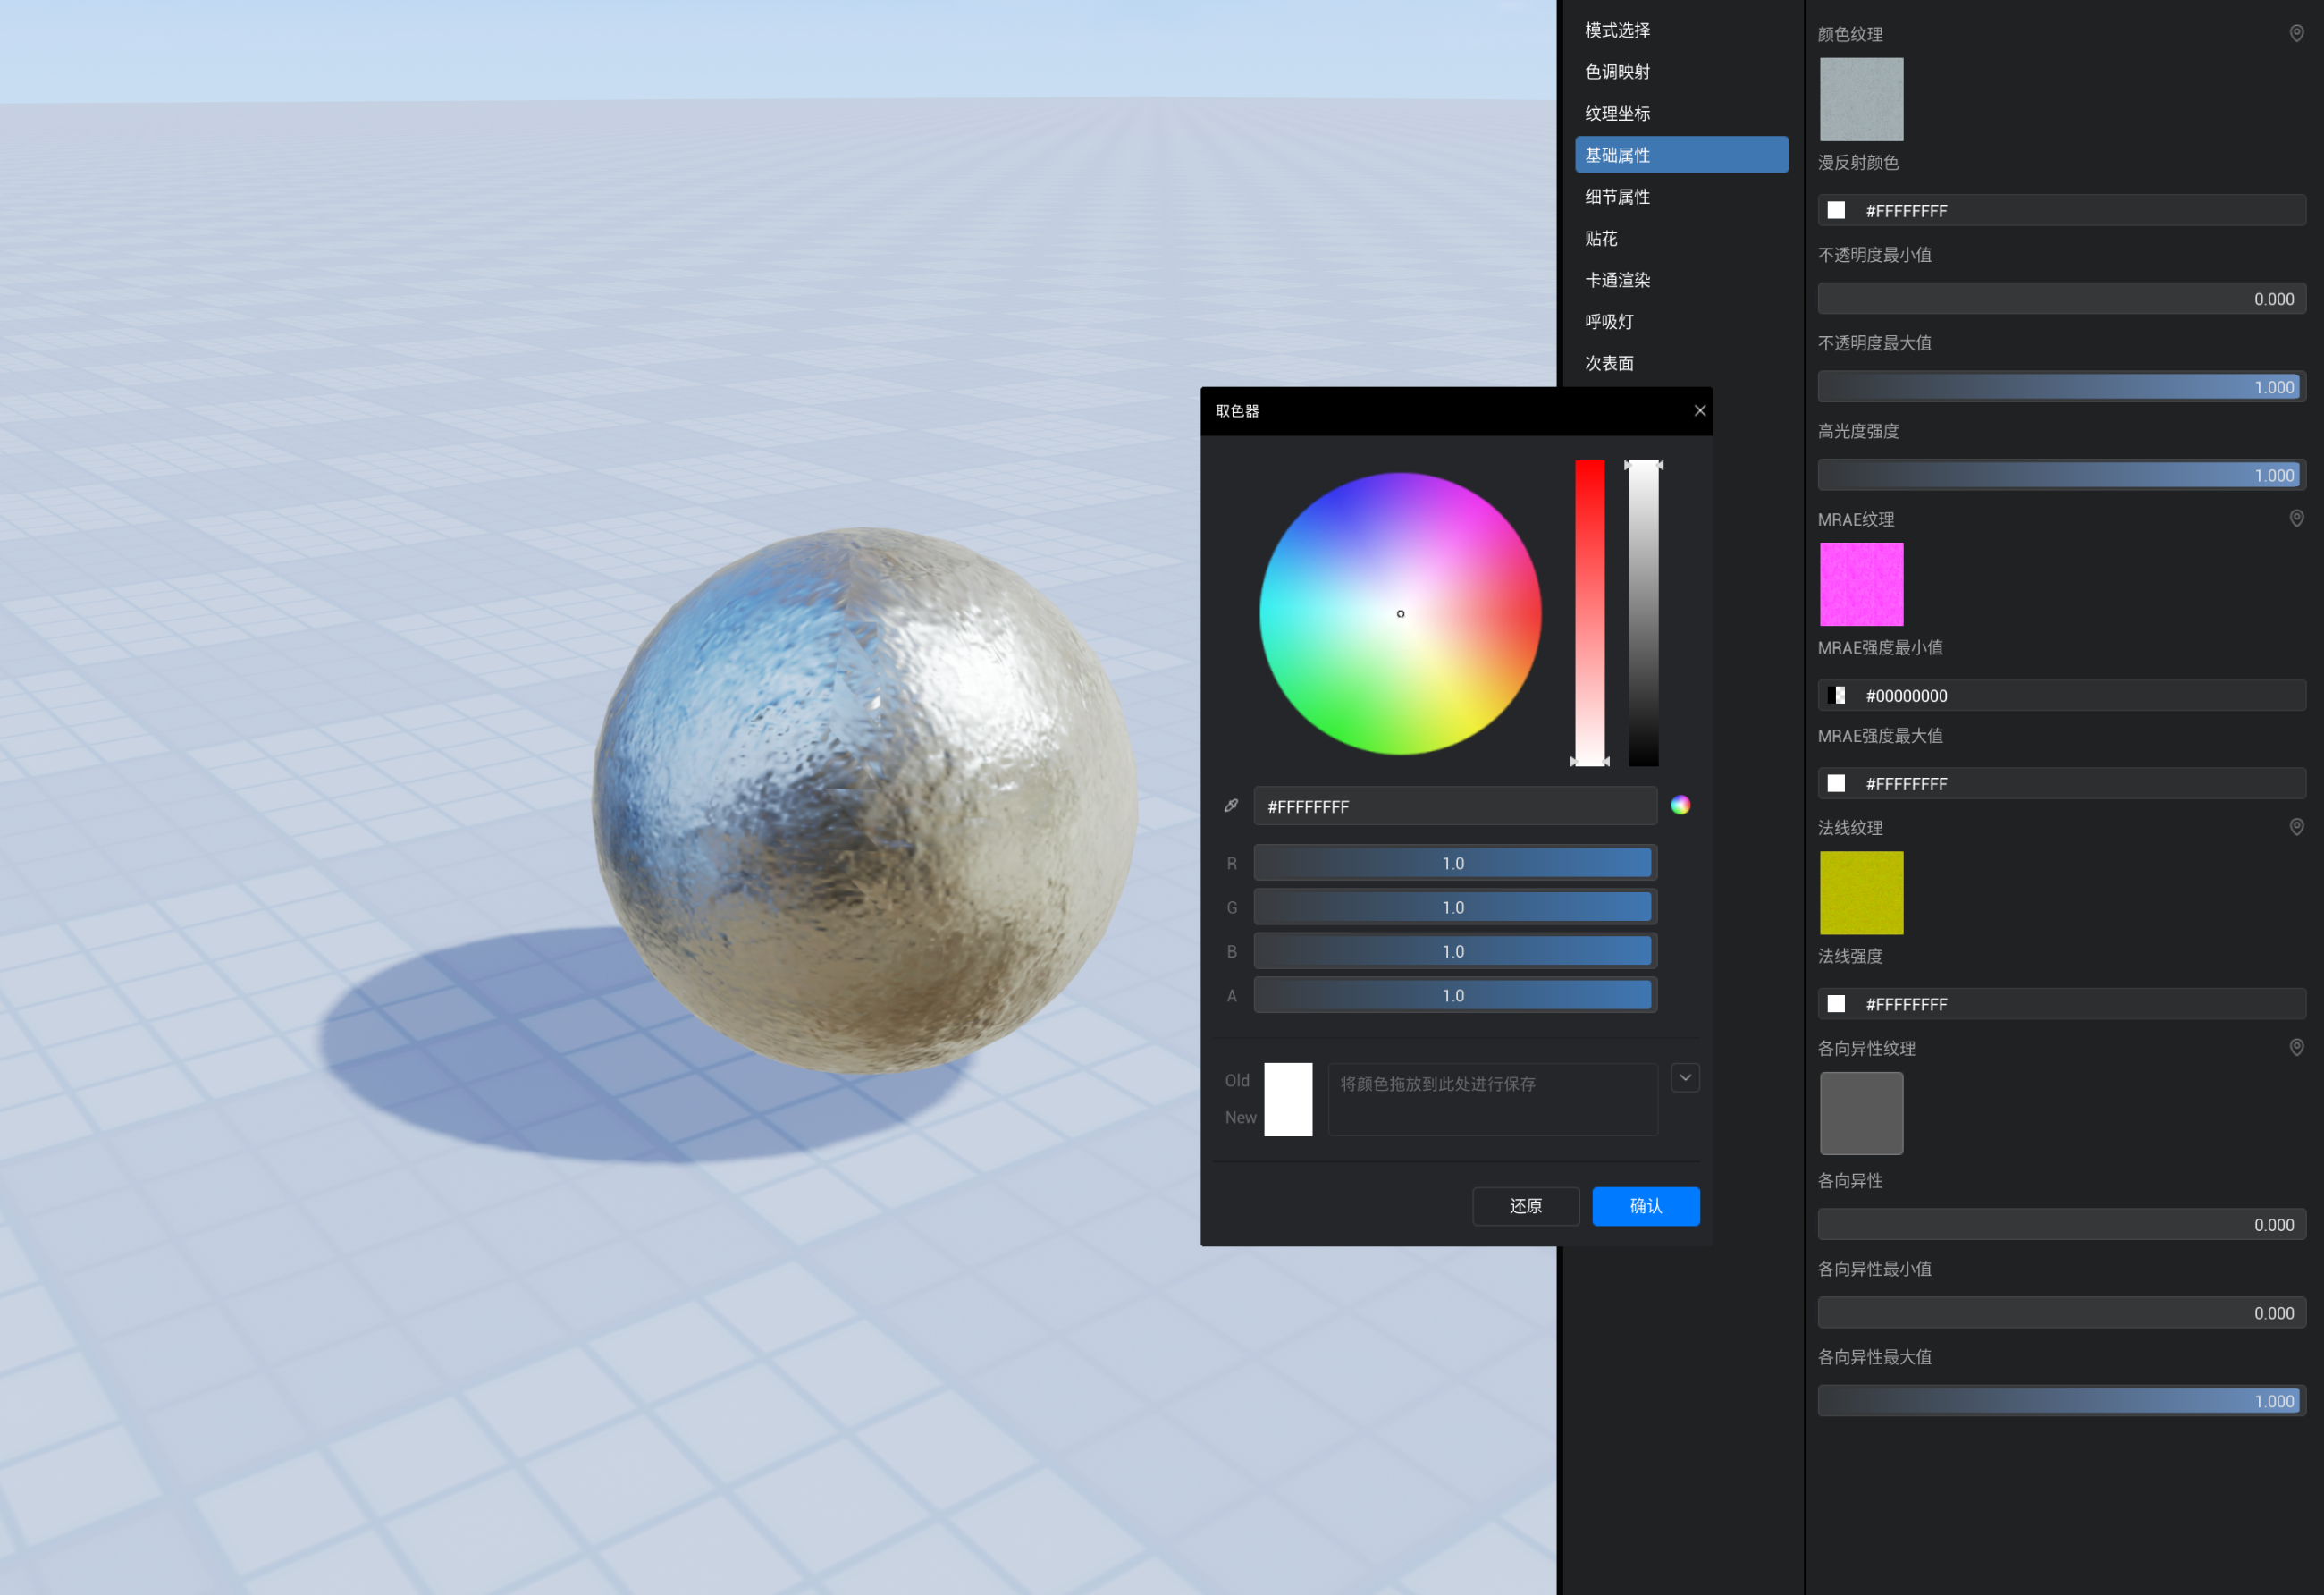The image size is (2324, 1595).
Task: Click locate icon next to MRAE纹理
Action: [2296, 519]
